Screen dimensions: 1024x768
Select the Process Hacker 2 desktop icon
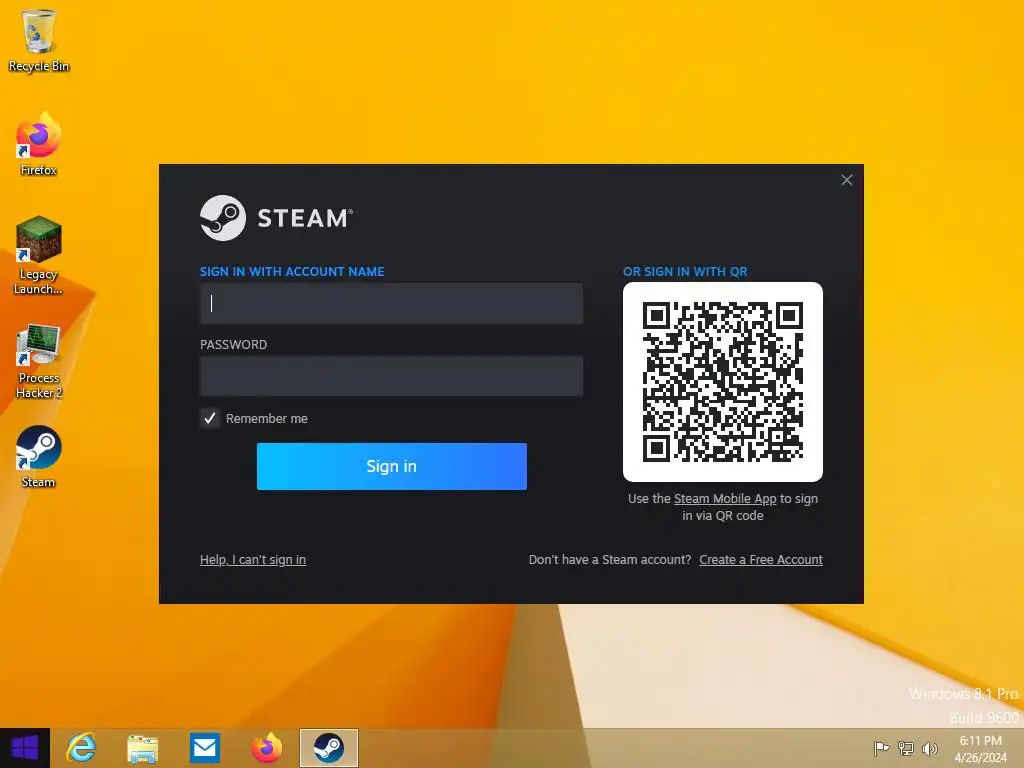tap(39, 360)
